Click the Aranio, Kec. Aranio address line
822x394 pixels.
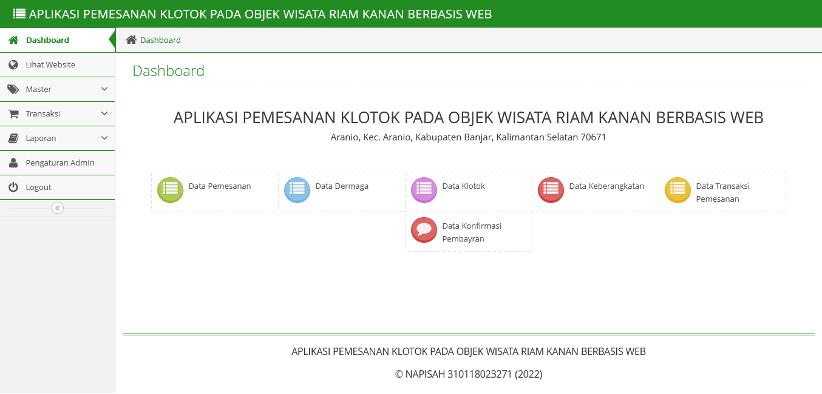tap(468, 138)
